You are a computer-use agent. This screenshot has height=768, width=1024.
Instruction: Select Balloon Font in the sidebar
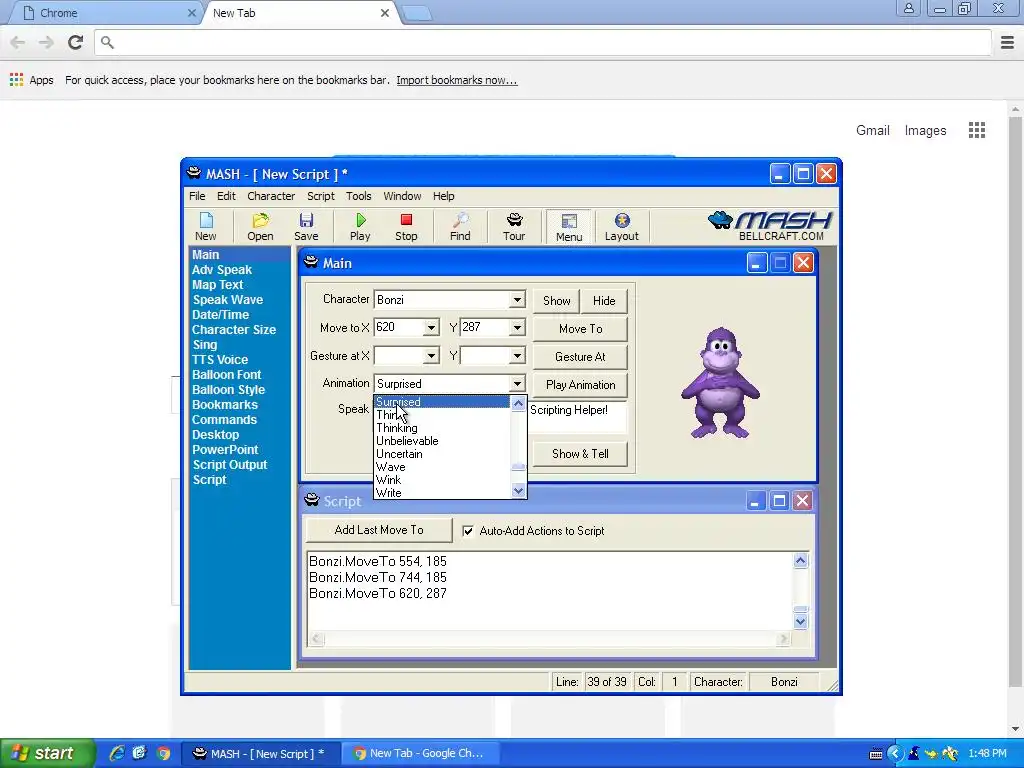(227, 375)
